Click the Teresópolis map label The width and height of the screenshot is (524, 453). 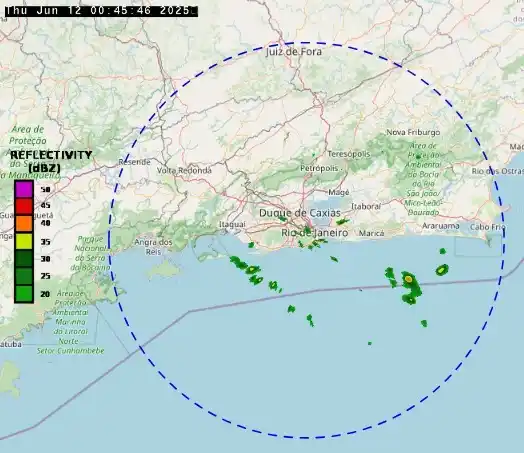coord(349,154)
